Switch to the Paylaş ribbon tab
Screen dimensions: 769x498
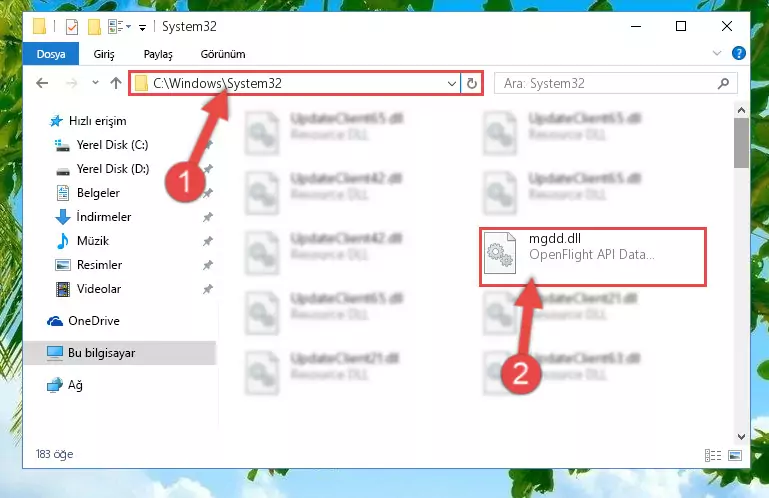(158, 54)
